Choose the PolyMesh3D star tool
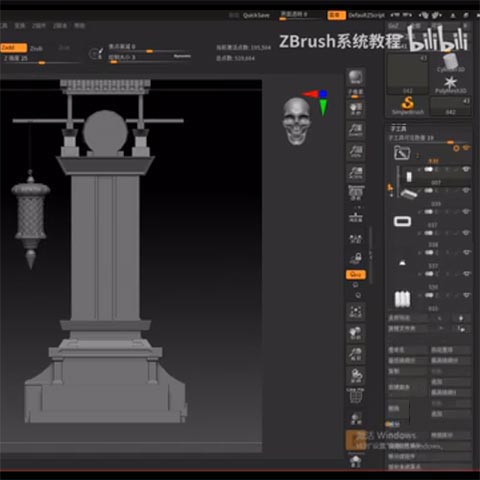 (450, 84)
